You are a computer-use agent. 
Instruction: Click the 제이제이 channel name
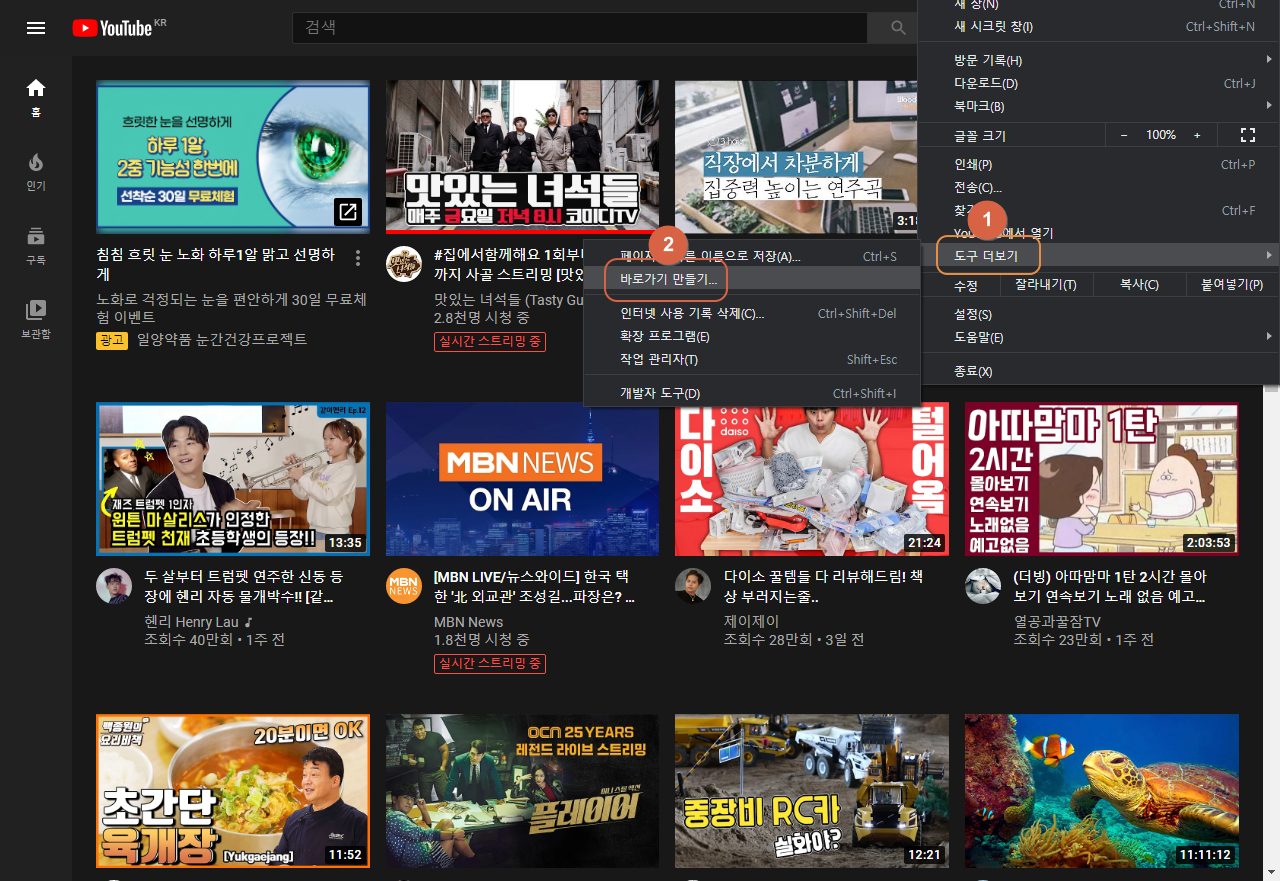point(752,622)
